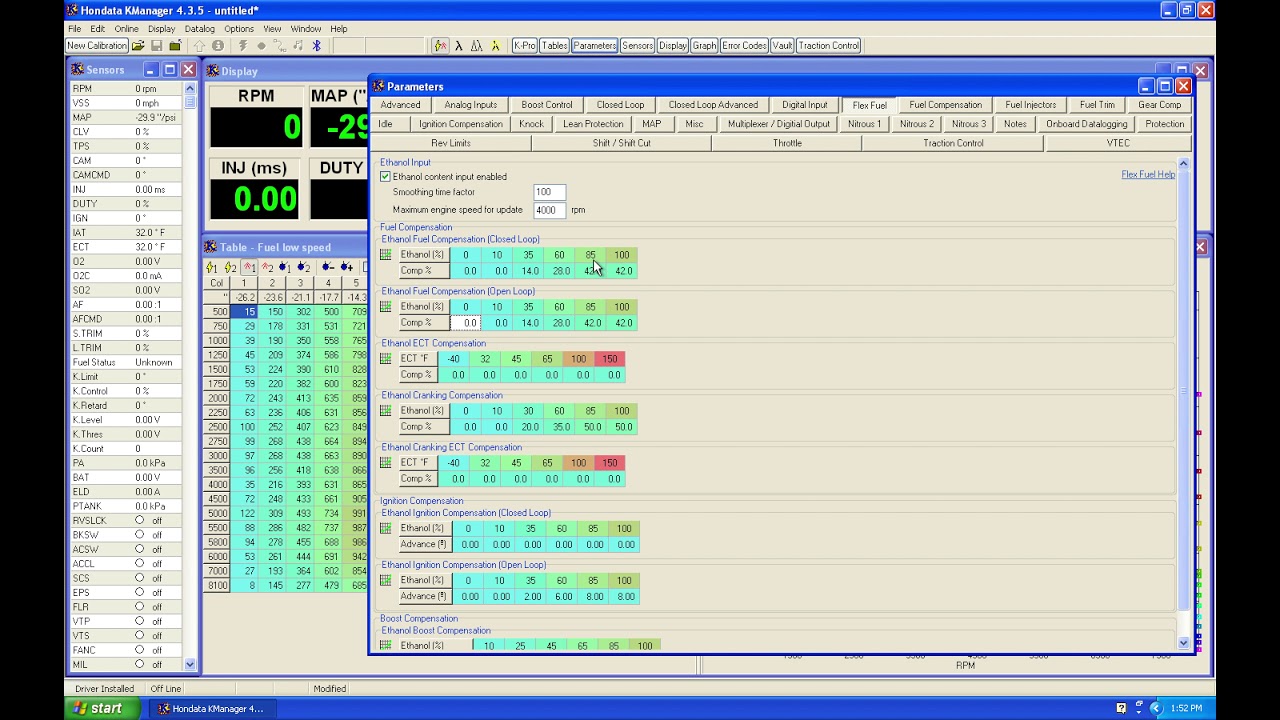Switch to Boost Control tab
This screenshot has height=720, width=1280.
point(546,105)
